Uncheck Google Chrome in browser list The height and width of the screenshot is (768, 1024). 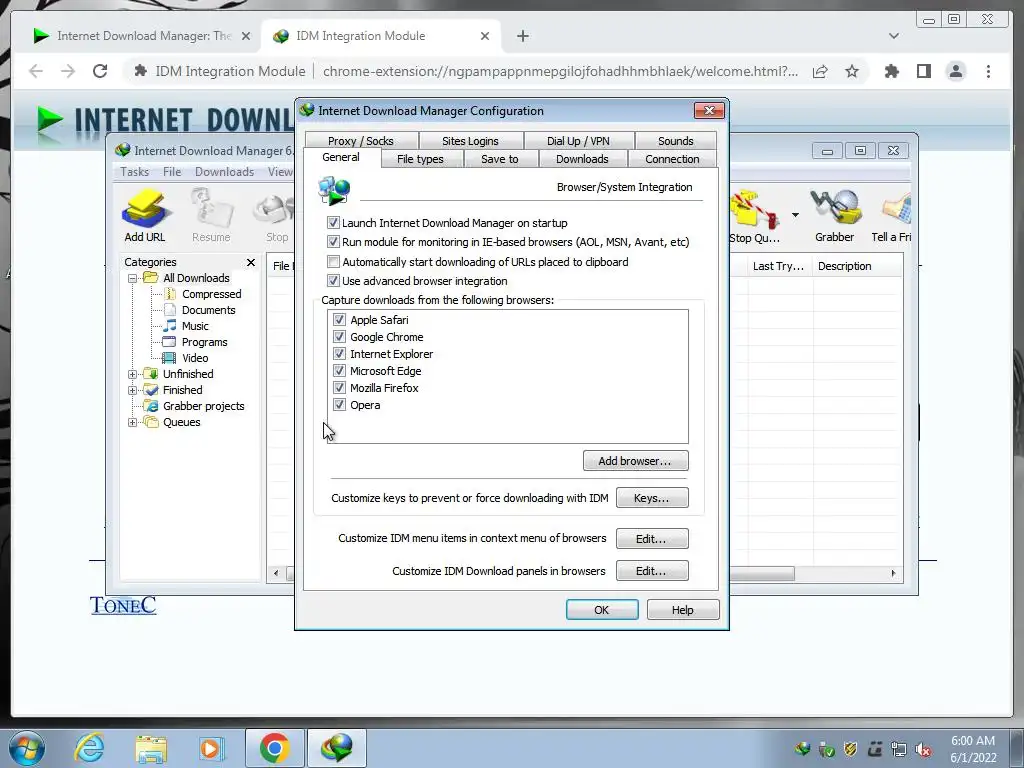point(339,336)
